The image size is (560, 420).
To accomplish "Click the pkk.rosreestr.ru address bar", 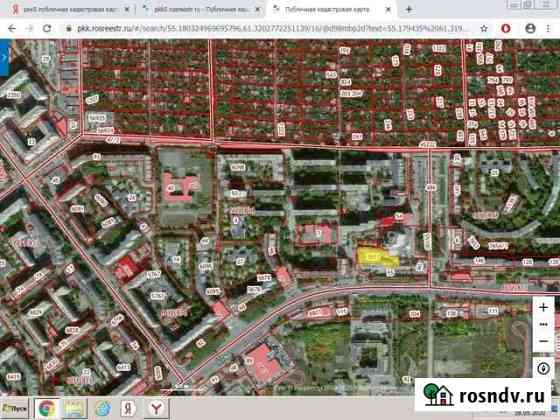I will click(x=271, y=28).
